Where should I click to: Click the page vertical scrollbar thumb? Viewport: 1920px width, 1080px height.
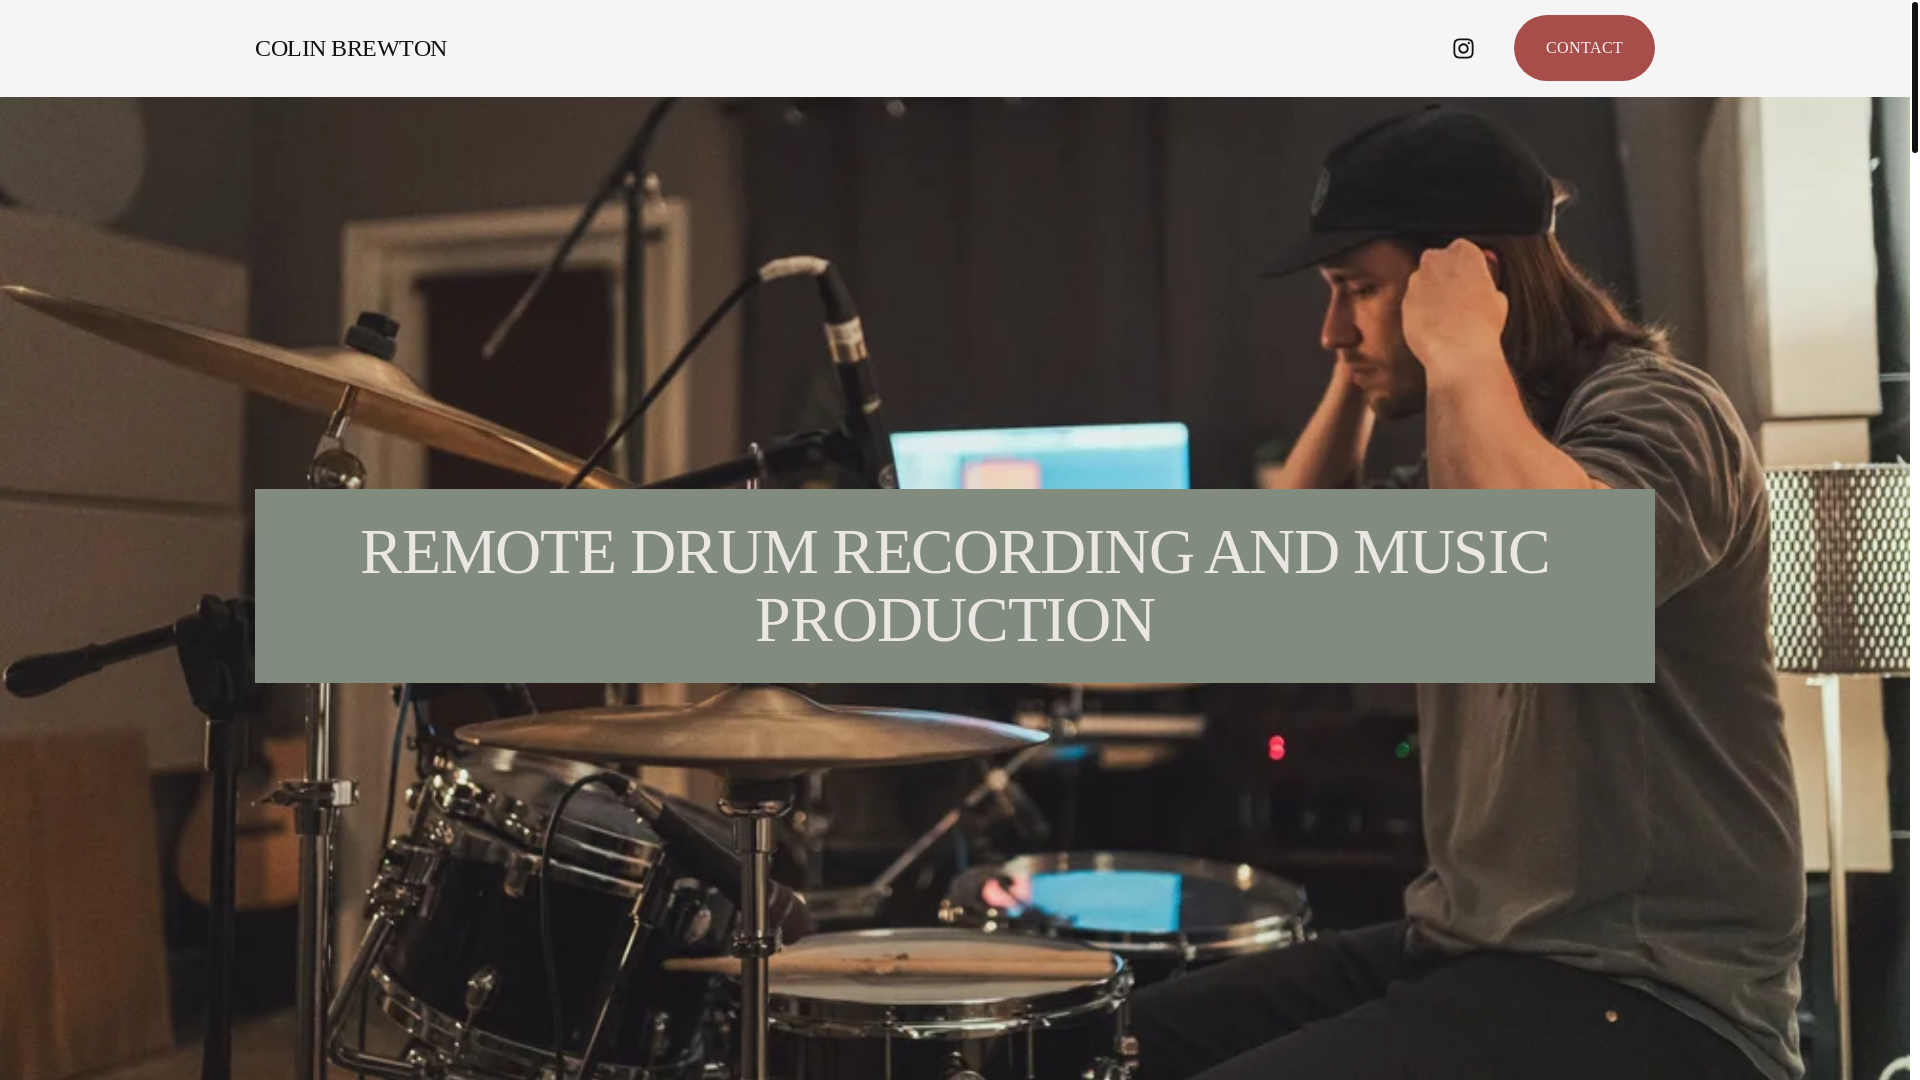click(x=1915, y=77)
